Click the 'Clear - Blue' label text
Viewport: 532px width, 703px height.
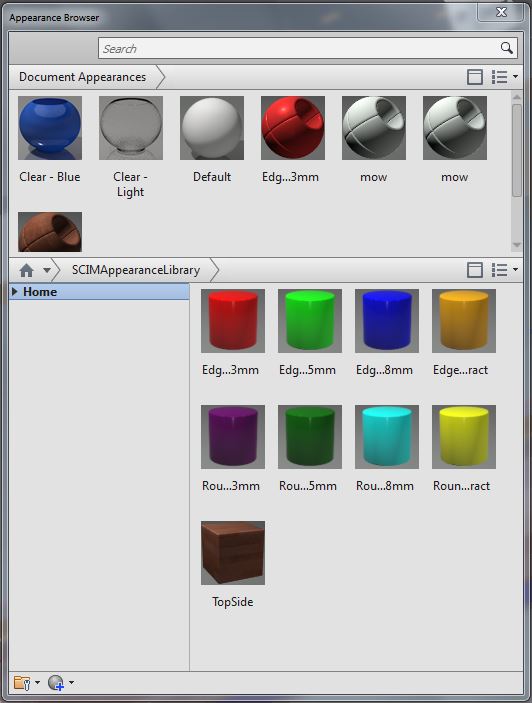[50, 177]
